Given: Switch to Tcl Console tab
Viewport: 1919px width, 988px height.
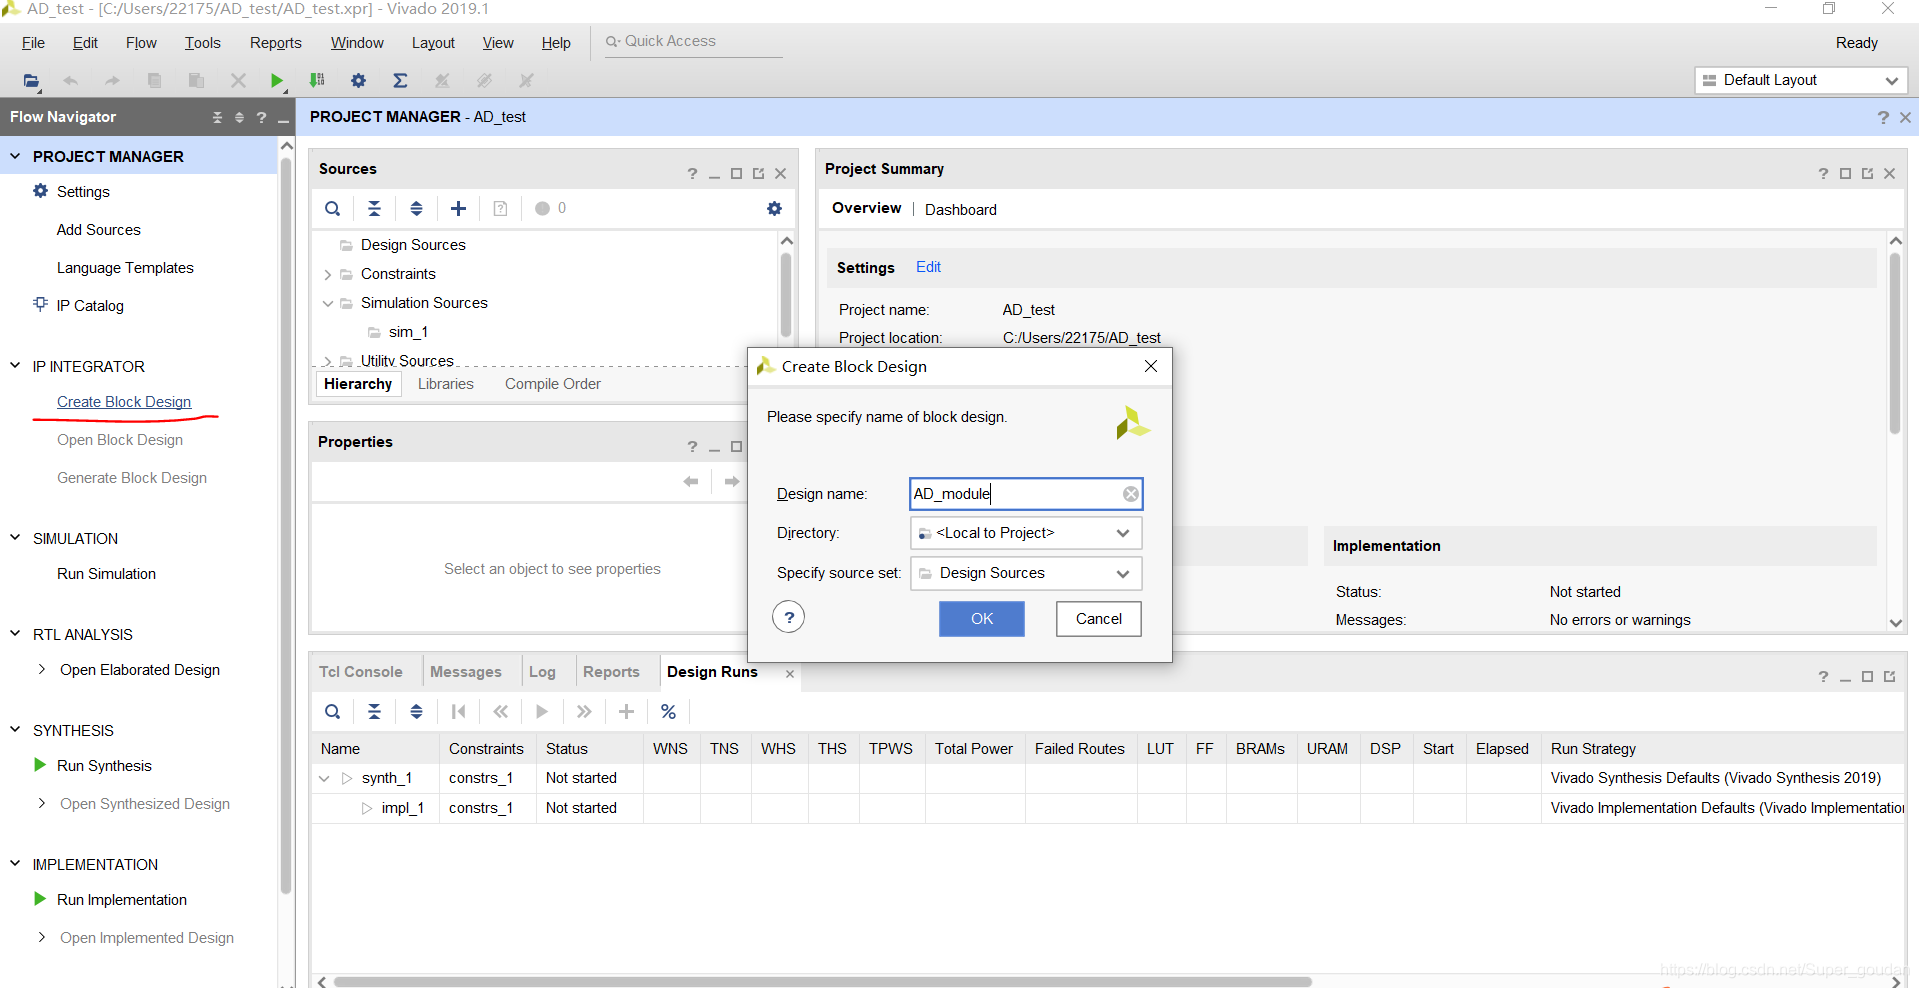Looking at the screenshot, I should (361, 672).
